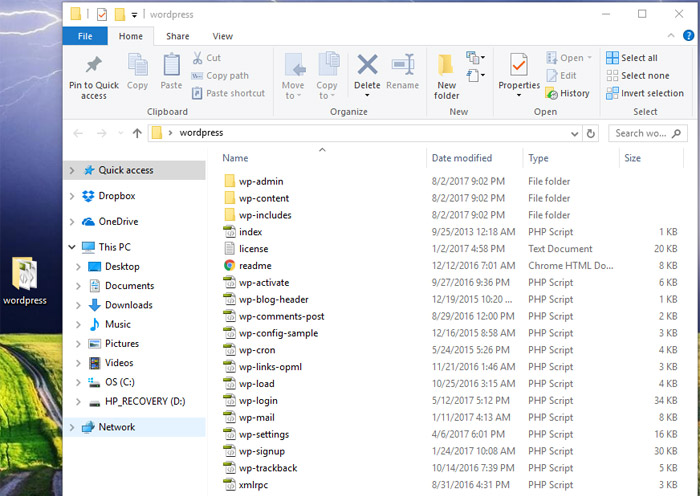Click the Cut scissors icon
The height and width of the screenshot is (496, 700).
tap(197, 58)
